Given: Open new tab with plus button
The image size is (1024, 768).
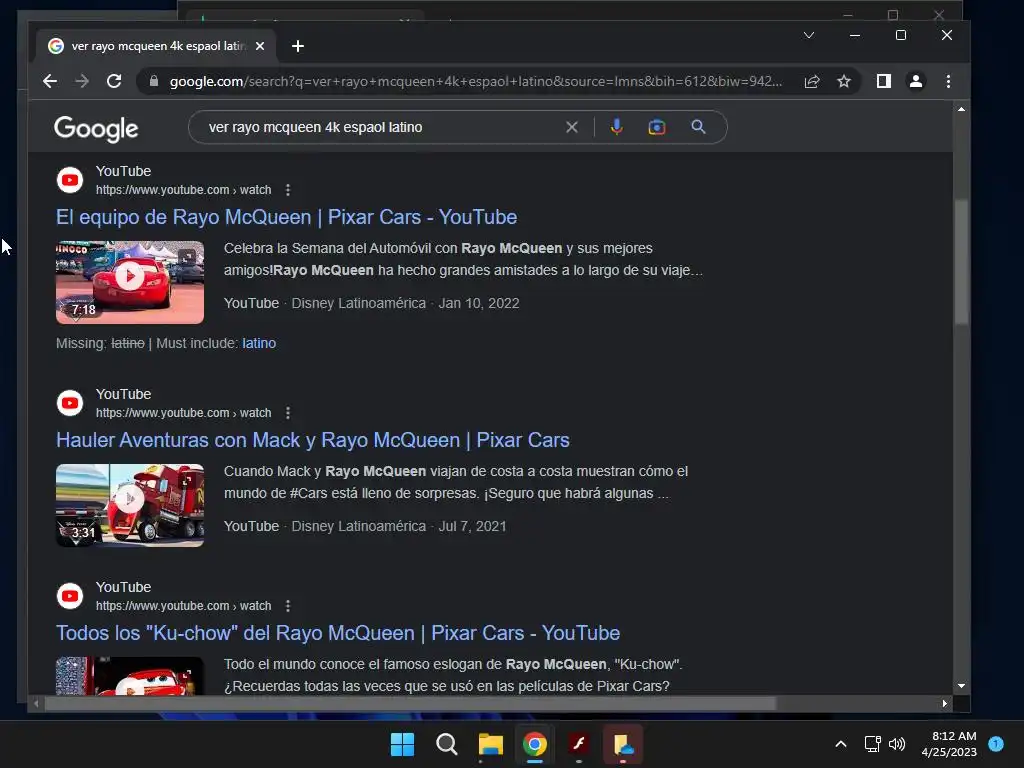Looking at the screenshot, I should coord(298,46).
